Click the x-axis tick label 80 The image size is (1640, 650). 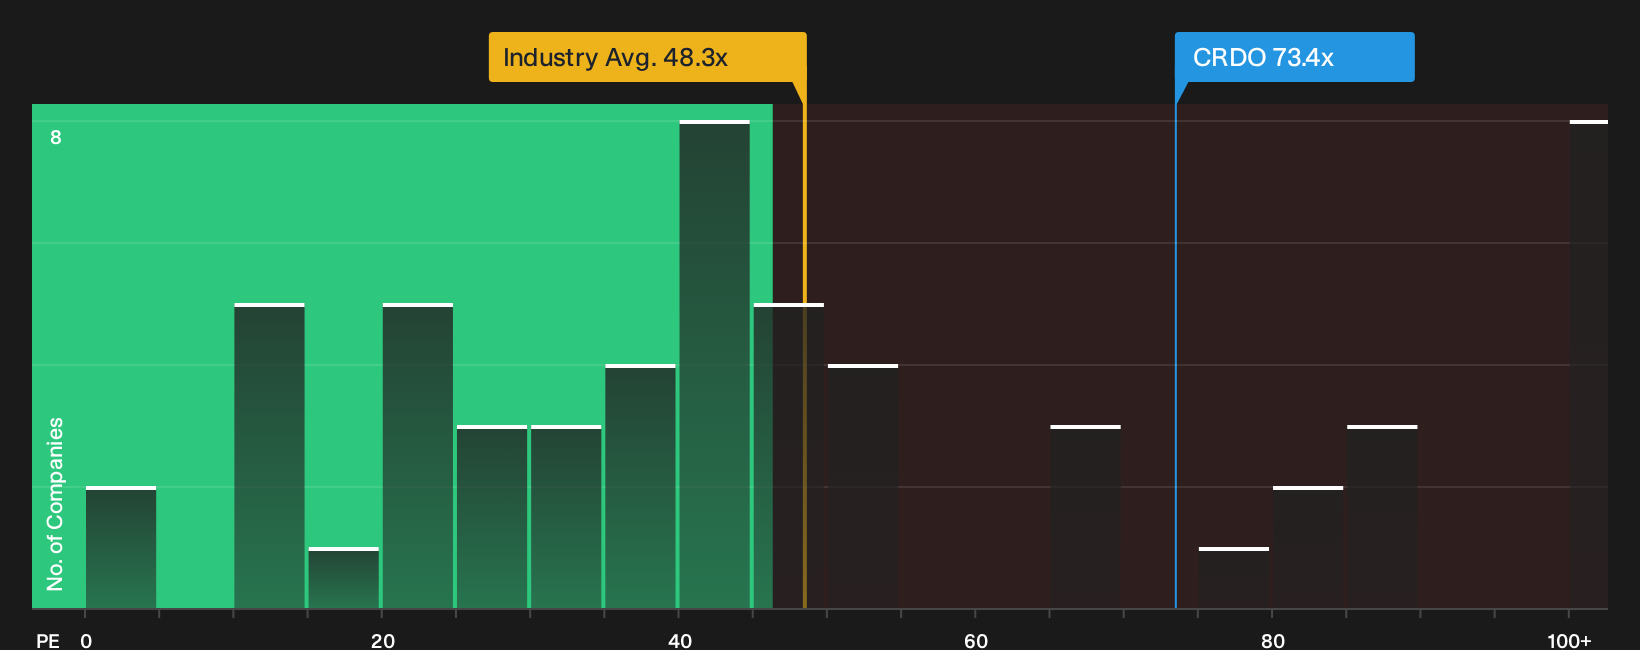click(1273, 640)
